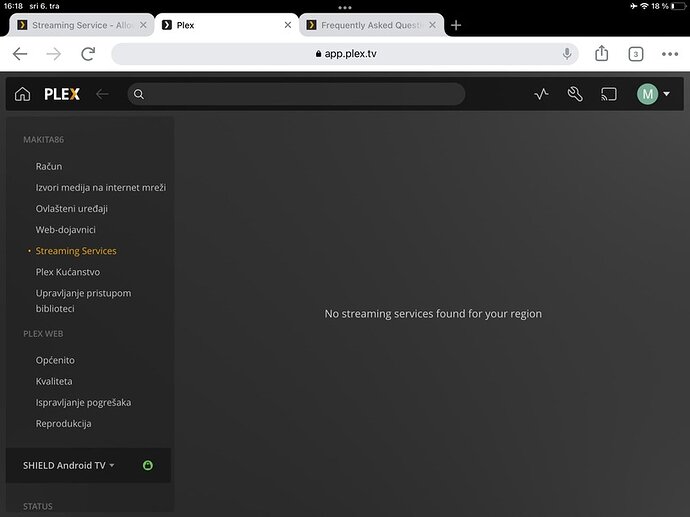Navigate forward in the browser toolbar
This screenshot has width=690, height=517.
point(54,54)
